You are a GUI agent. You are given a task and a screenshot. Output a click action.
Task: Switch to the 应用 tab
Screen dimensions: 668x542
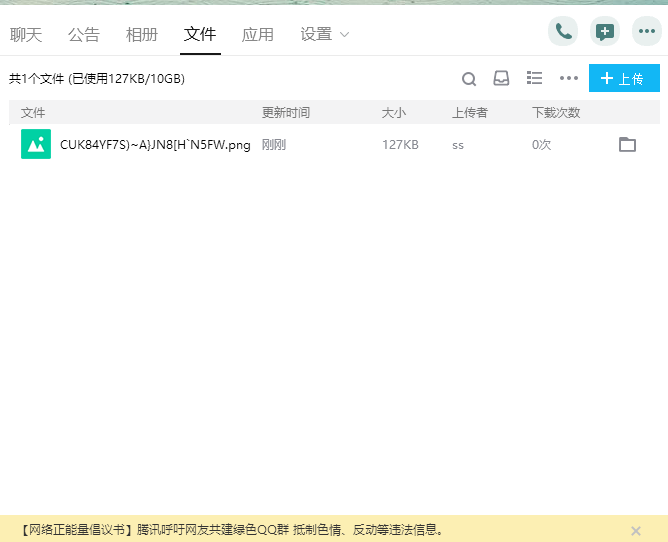258,35
